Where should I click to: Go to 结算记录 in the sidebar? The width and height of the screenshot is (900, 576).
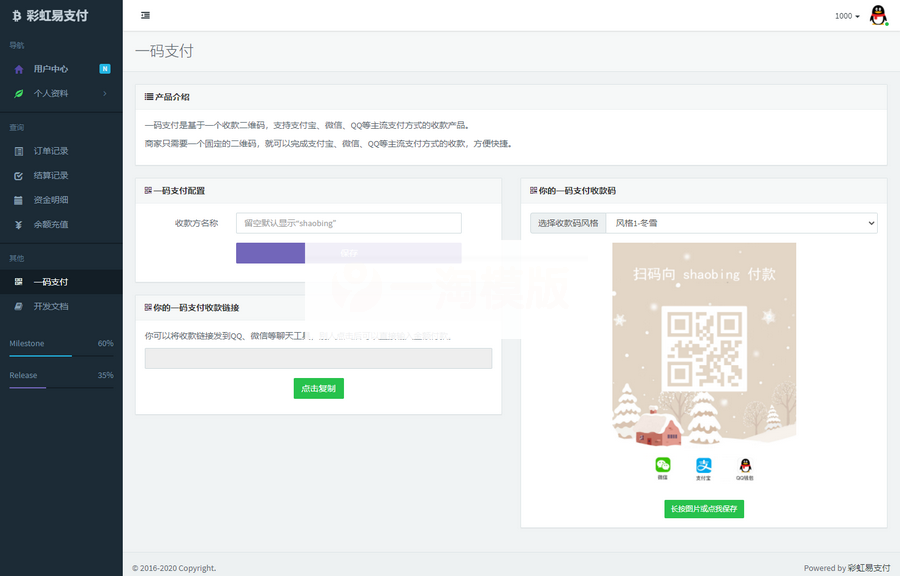(x=51, y=175)
